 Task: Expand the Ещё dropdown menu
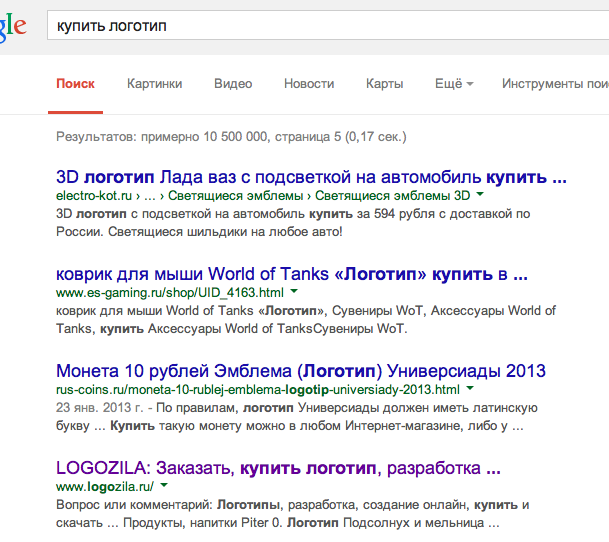coord(453,84)
